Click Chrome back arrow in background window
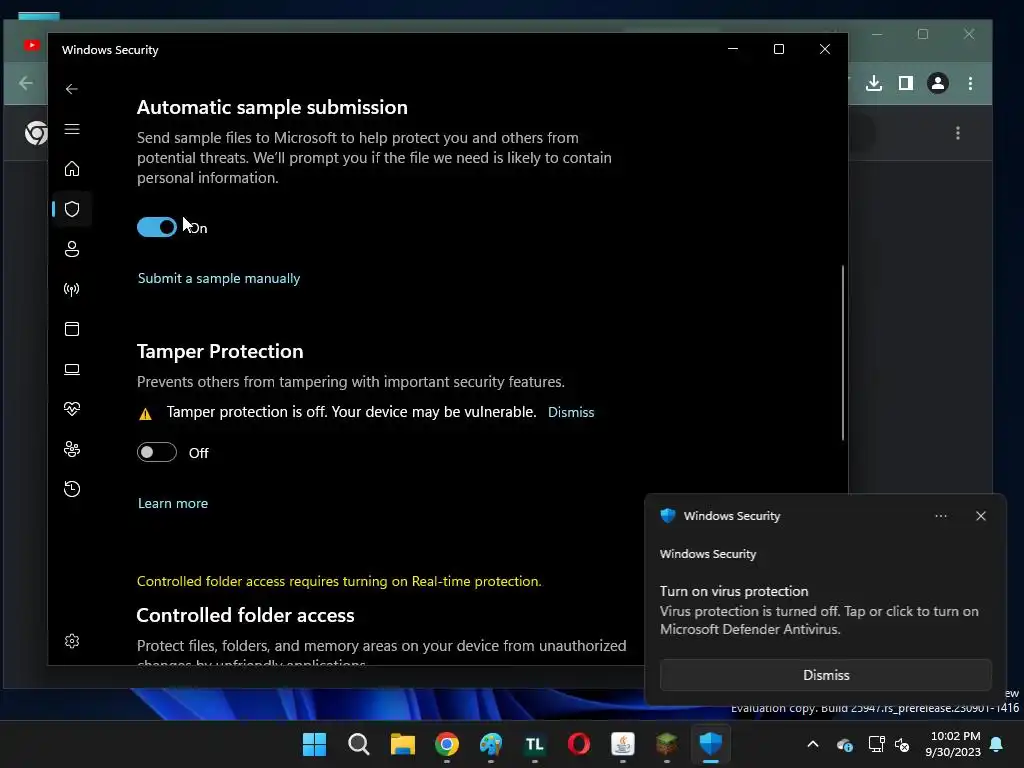1024x768 pixels. 26,83
